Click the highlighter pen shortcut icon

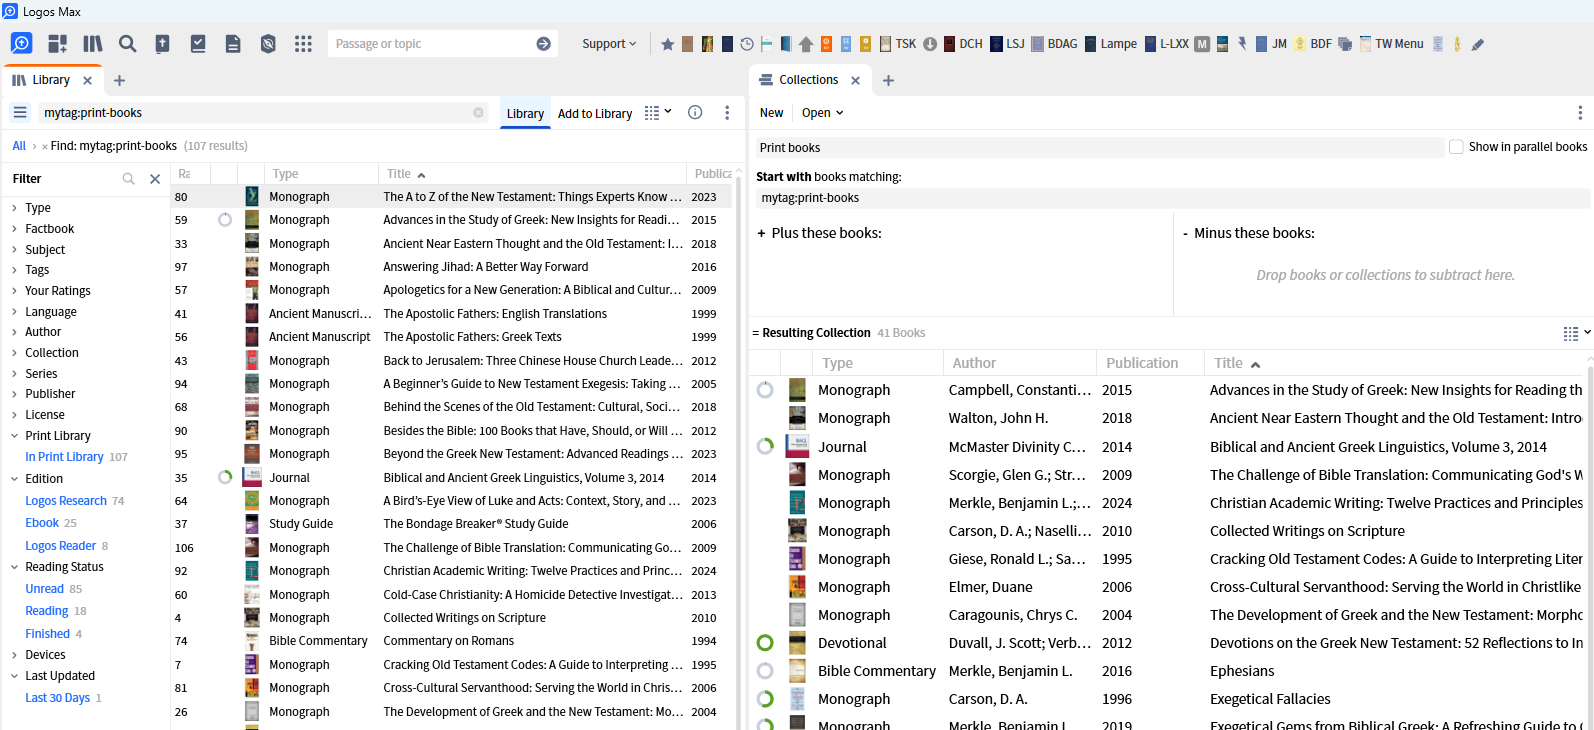1477,44
